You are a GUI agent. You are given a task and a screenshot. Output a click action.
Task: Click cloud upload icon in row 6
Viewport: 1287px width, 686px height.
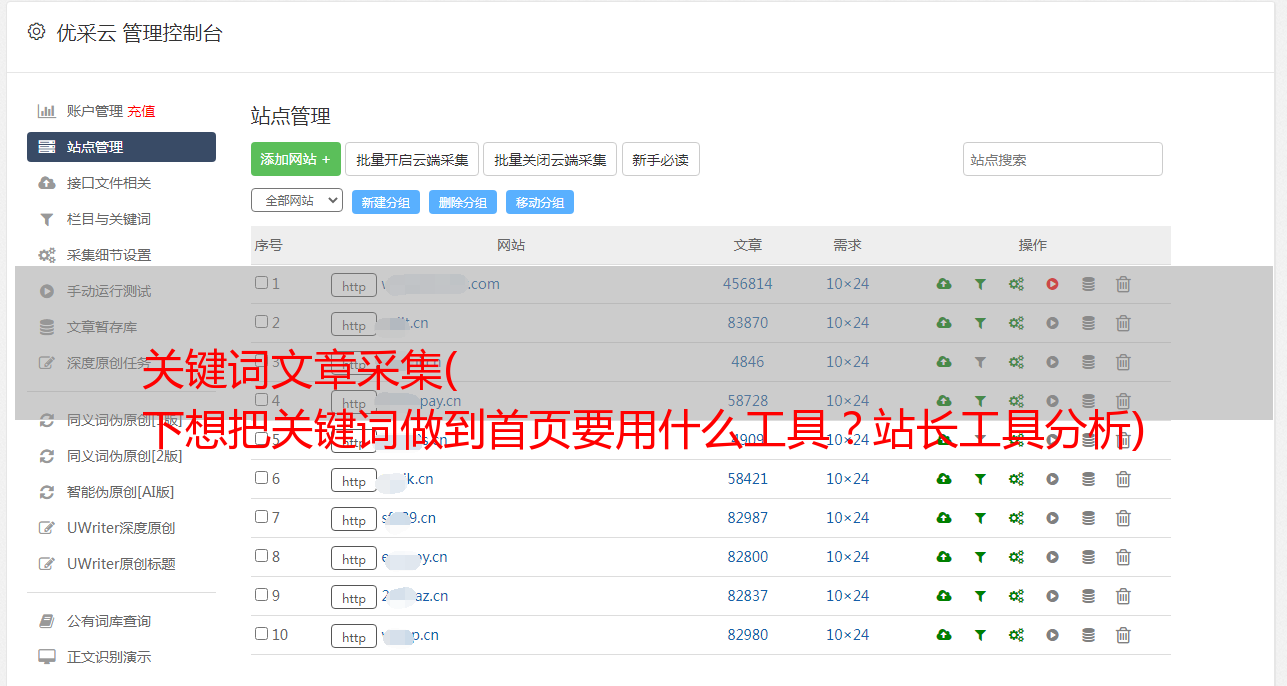944,479
